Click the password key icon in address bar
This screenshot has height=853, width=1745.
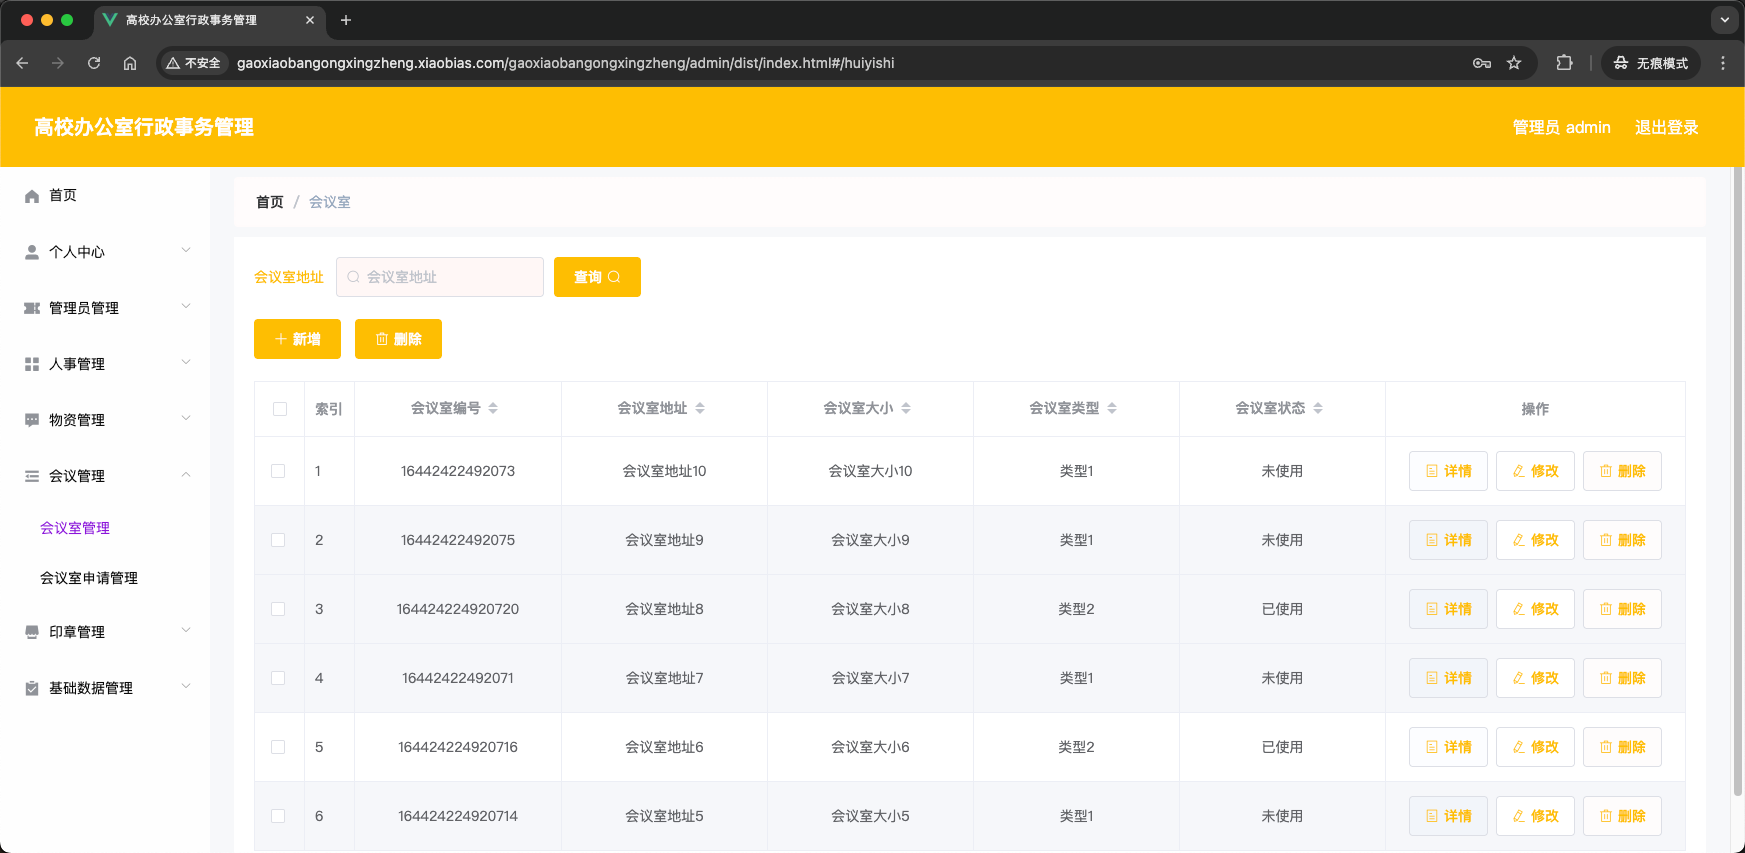coord(1482,63)
